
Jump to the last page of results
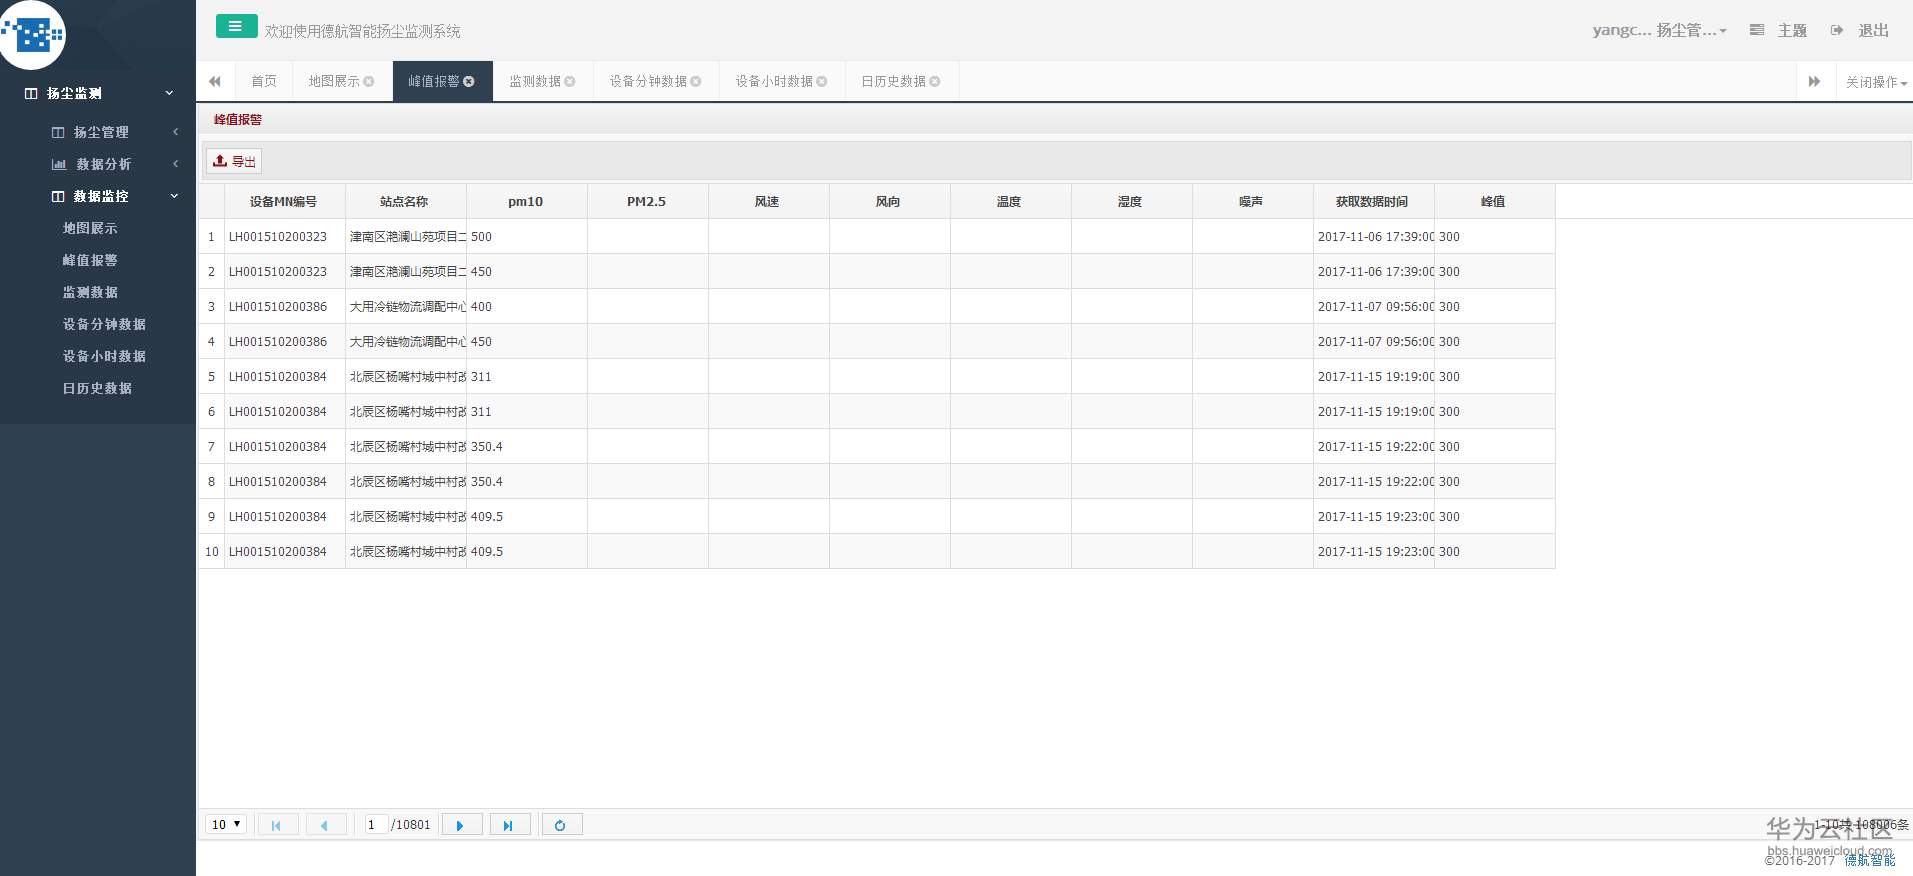pos(509,825)
